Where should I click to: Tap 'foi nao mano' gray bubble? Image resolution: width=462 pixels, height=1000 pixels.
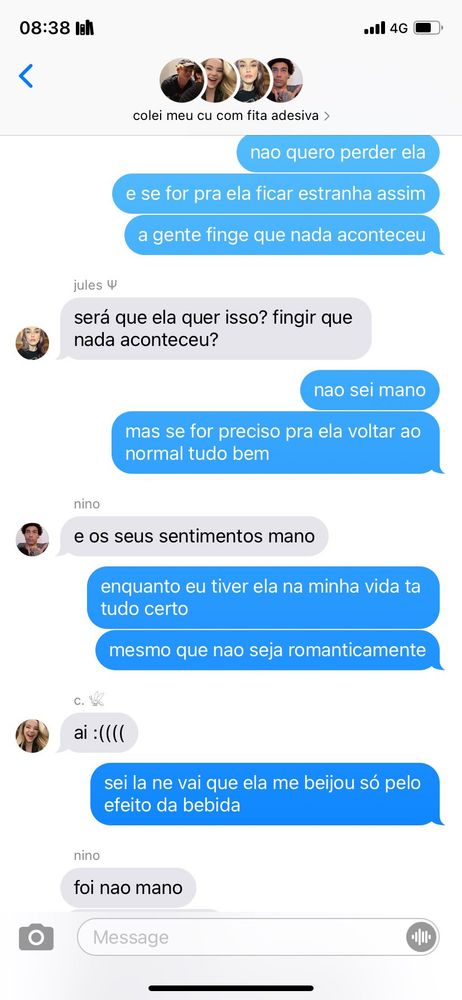128,887
